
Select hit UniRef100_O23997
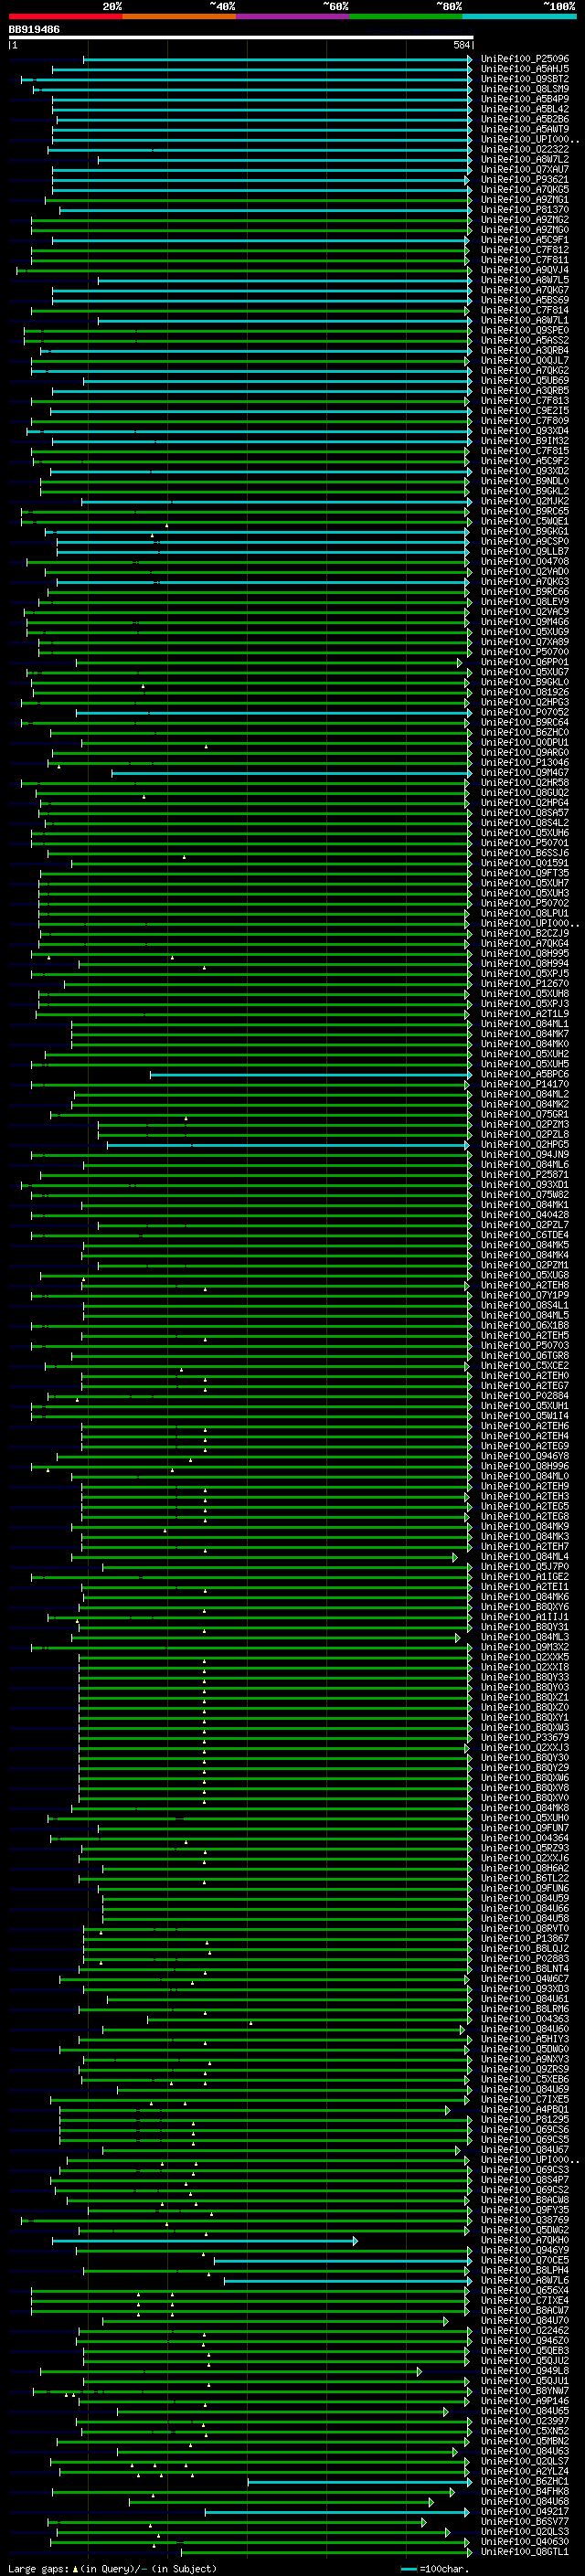pos(524,2421)
